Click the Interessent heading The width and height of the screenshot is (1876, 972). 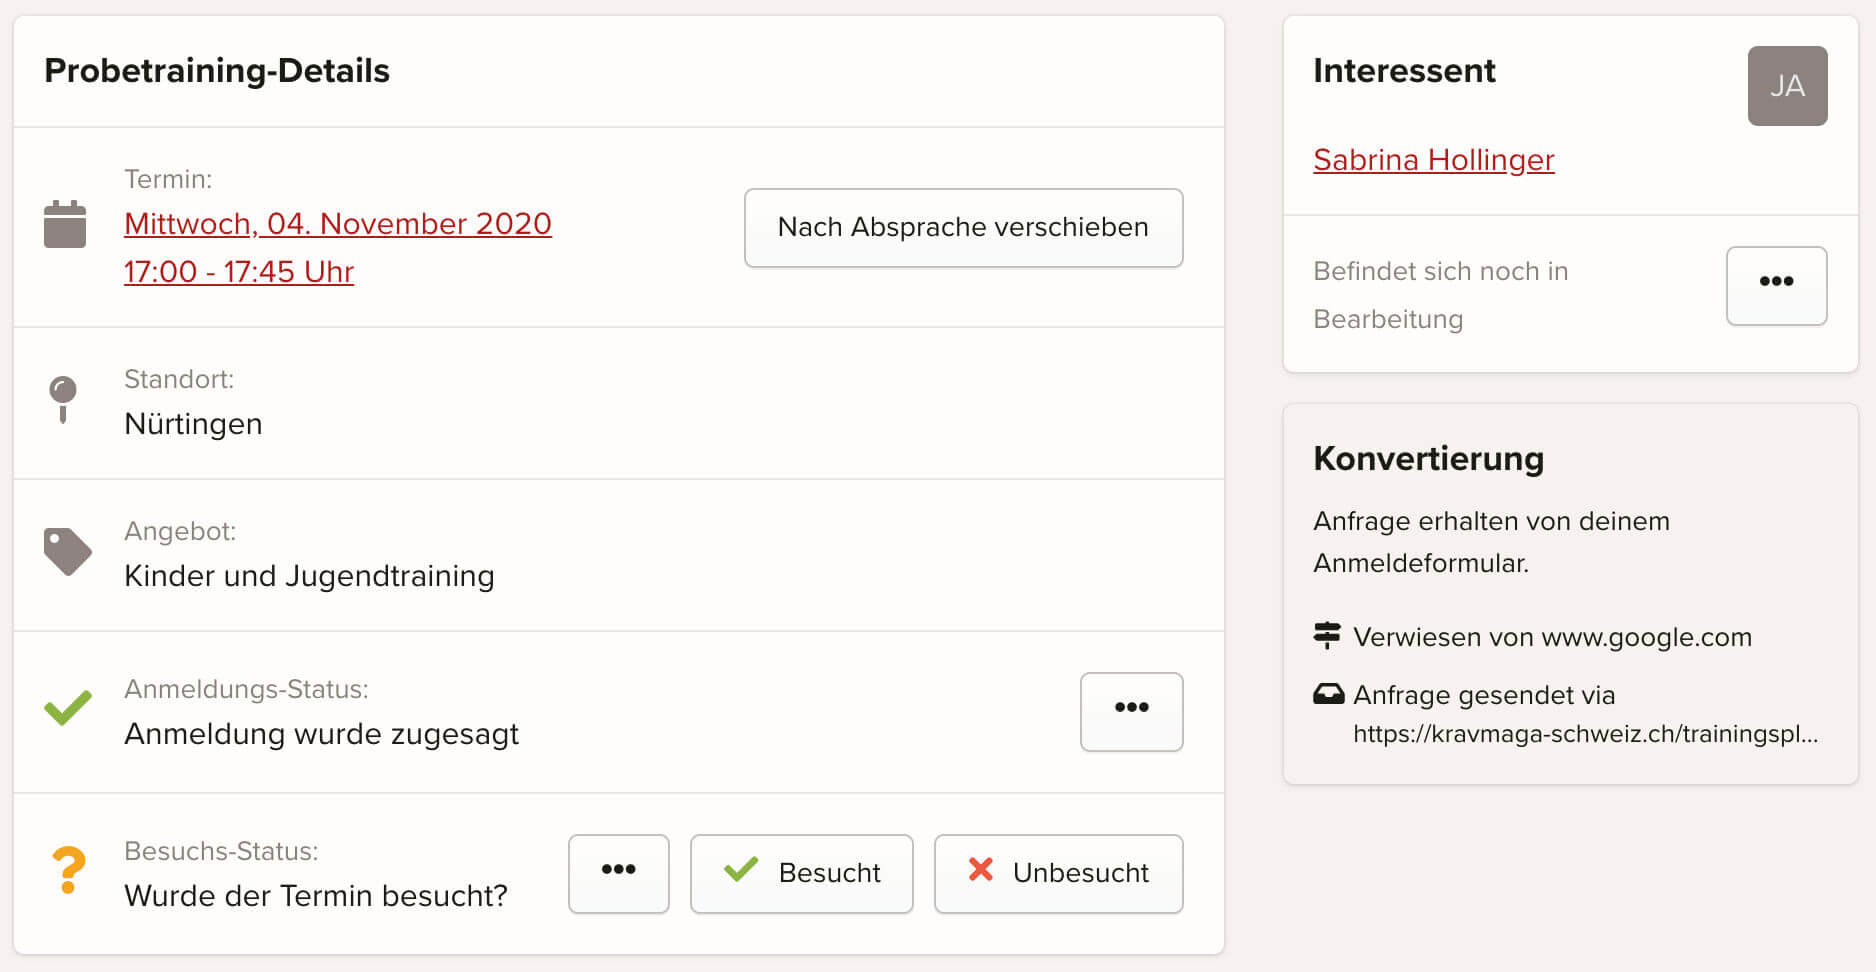[x=1404, y=71]
